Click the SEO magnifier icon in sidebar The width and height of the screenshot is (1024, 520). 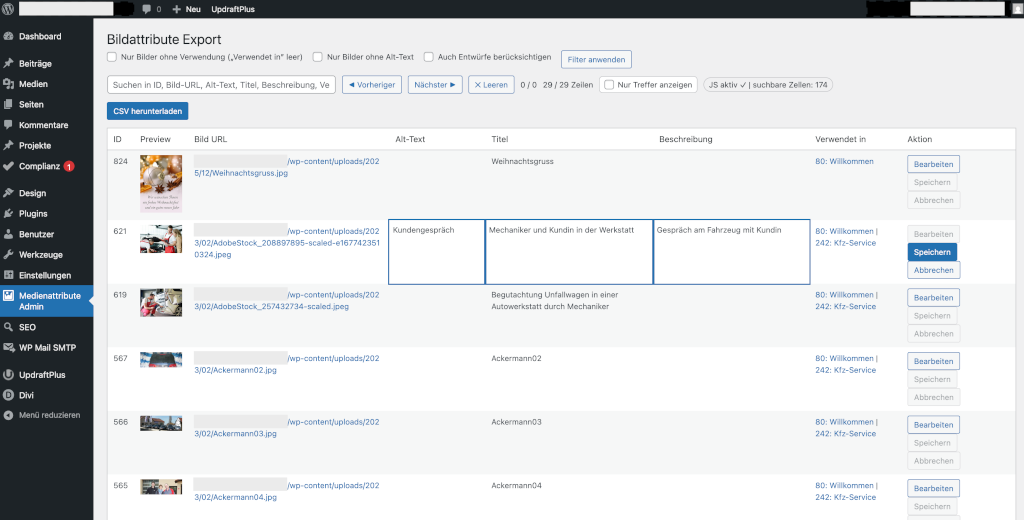[9, 327]
